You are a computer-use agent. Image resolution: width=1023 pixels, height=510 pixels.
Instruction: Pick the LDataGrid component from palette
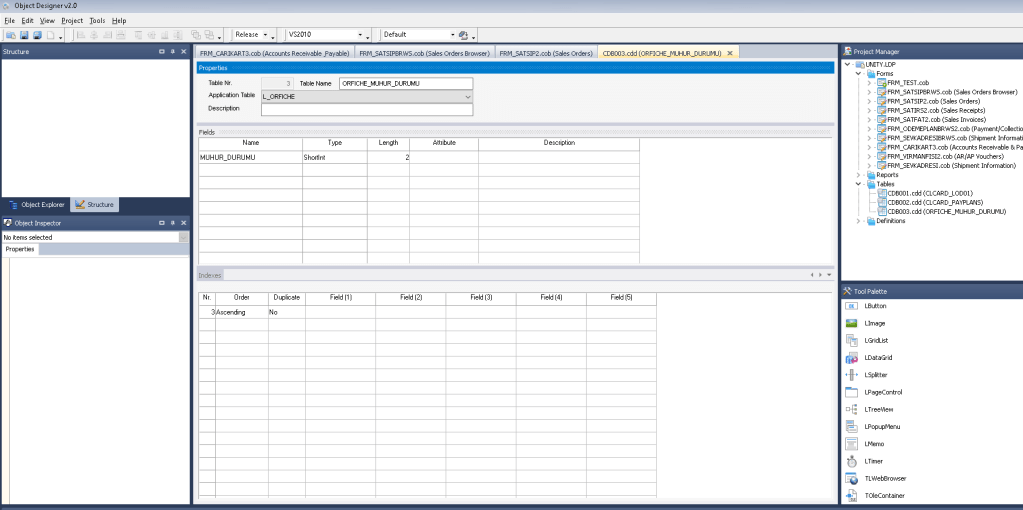[x=877, y=358]
